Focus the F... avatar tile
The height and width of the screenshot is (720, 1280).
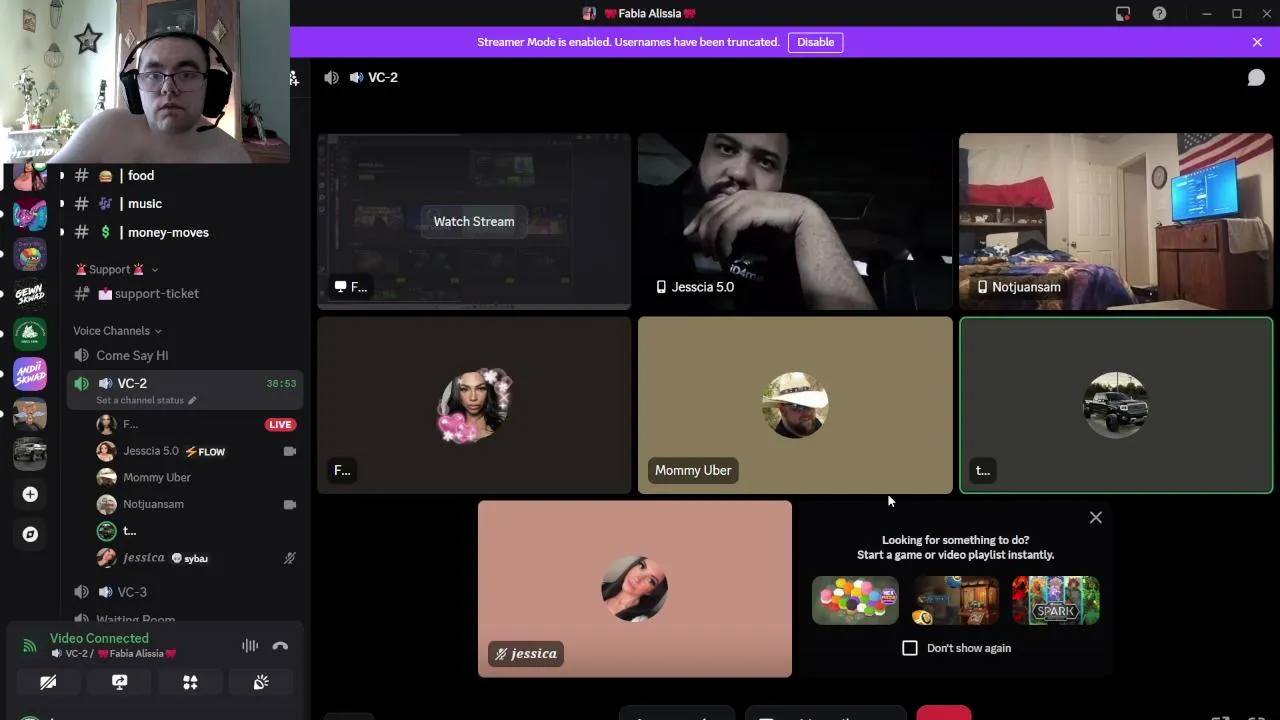pos(474,405)
